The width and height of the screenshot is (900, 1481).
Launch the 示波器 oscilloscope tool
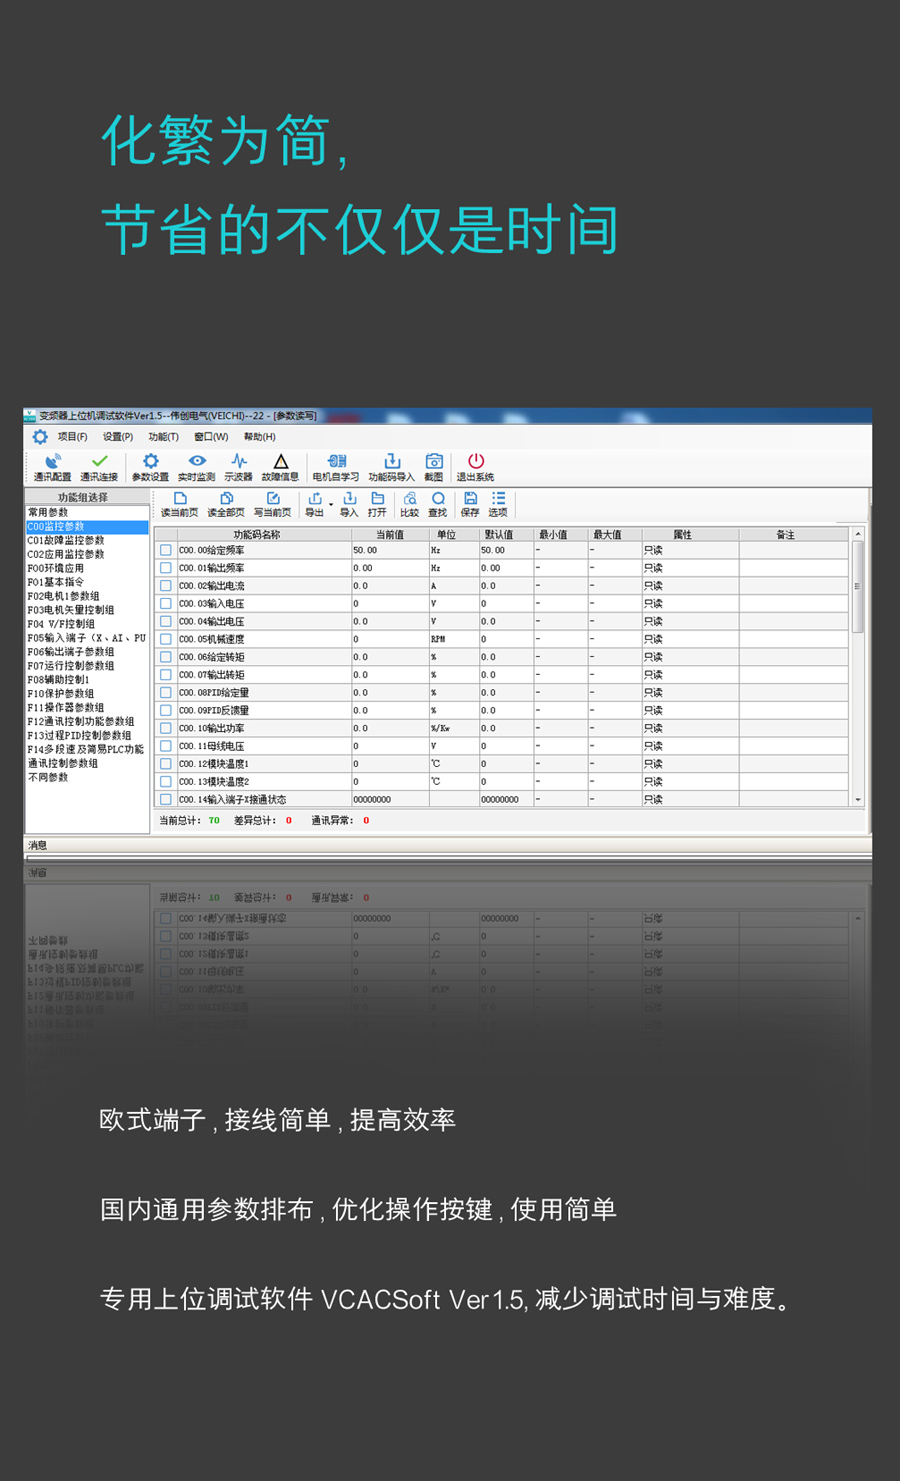tap(238, 466)
